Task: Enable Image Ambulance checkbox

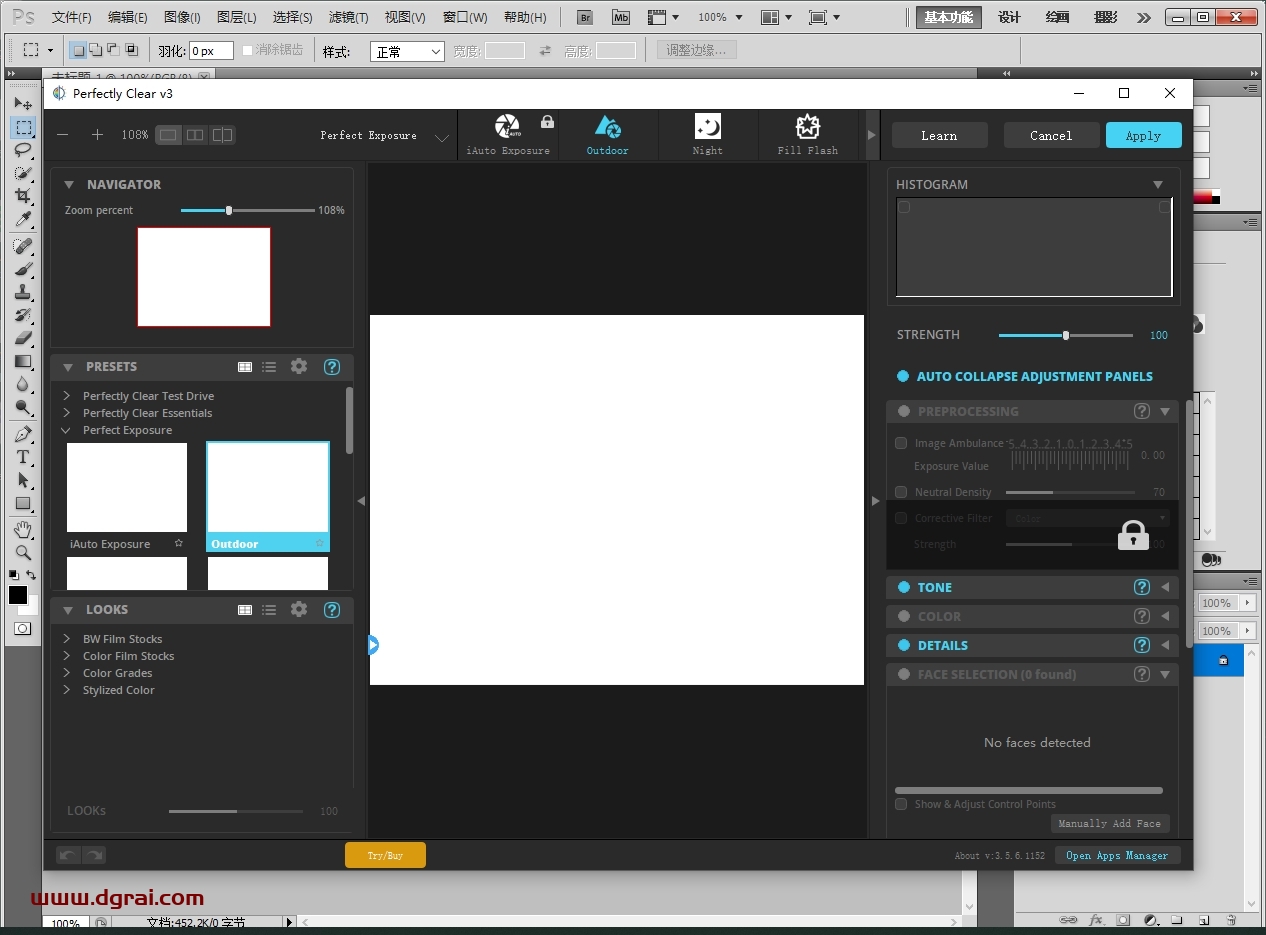Action: click(901, 443)
